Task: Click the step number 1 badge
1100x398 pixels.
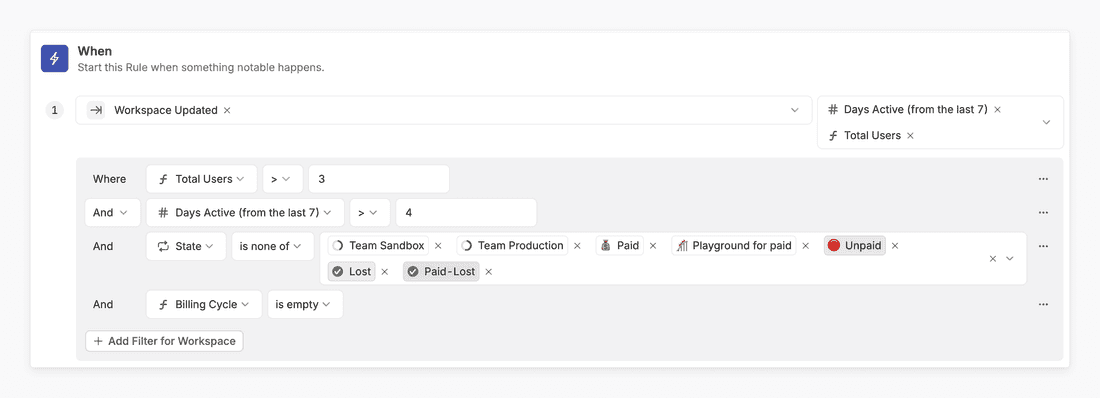Action: (54, 110)
